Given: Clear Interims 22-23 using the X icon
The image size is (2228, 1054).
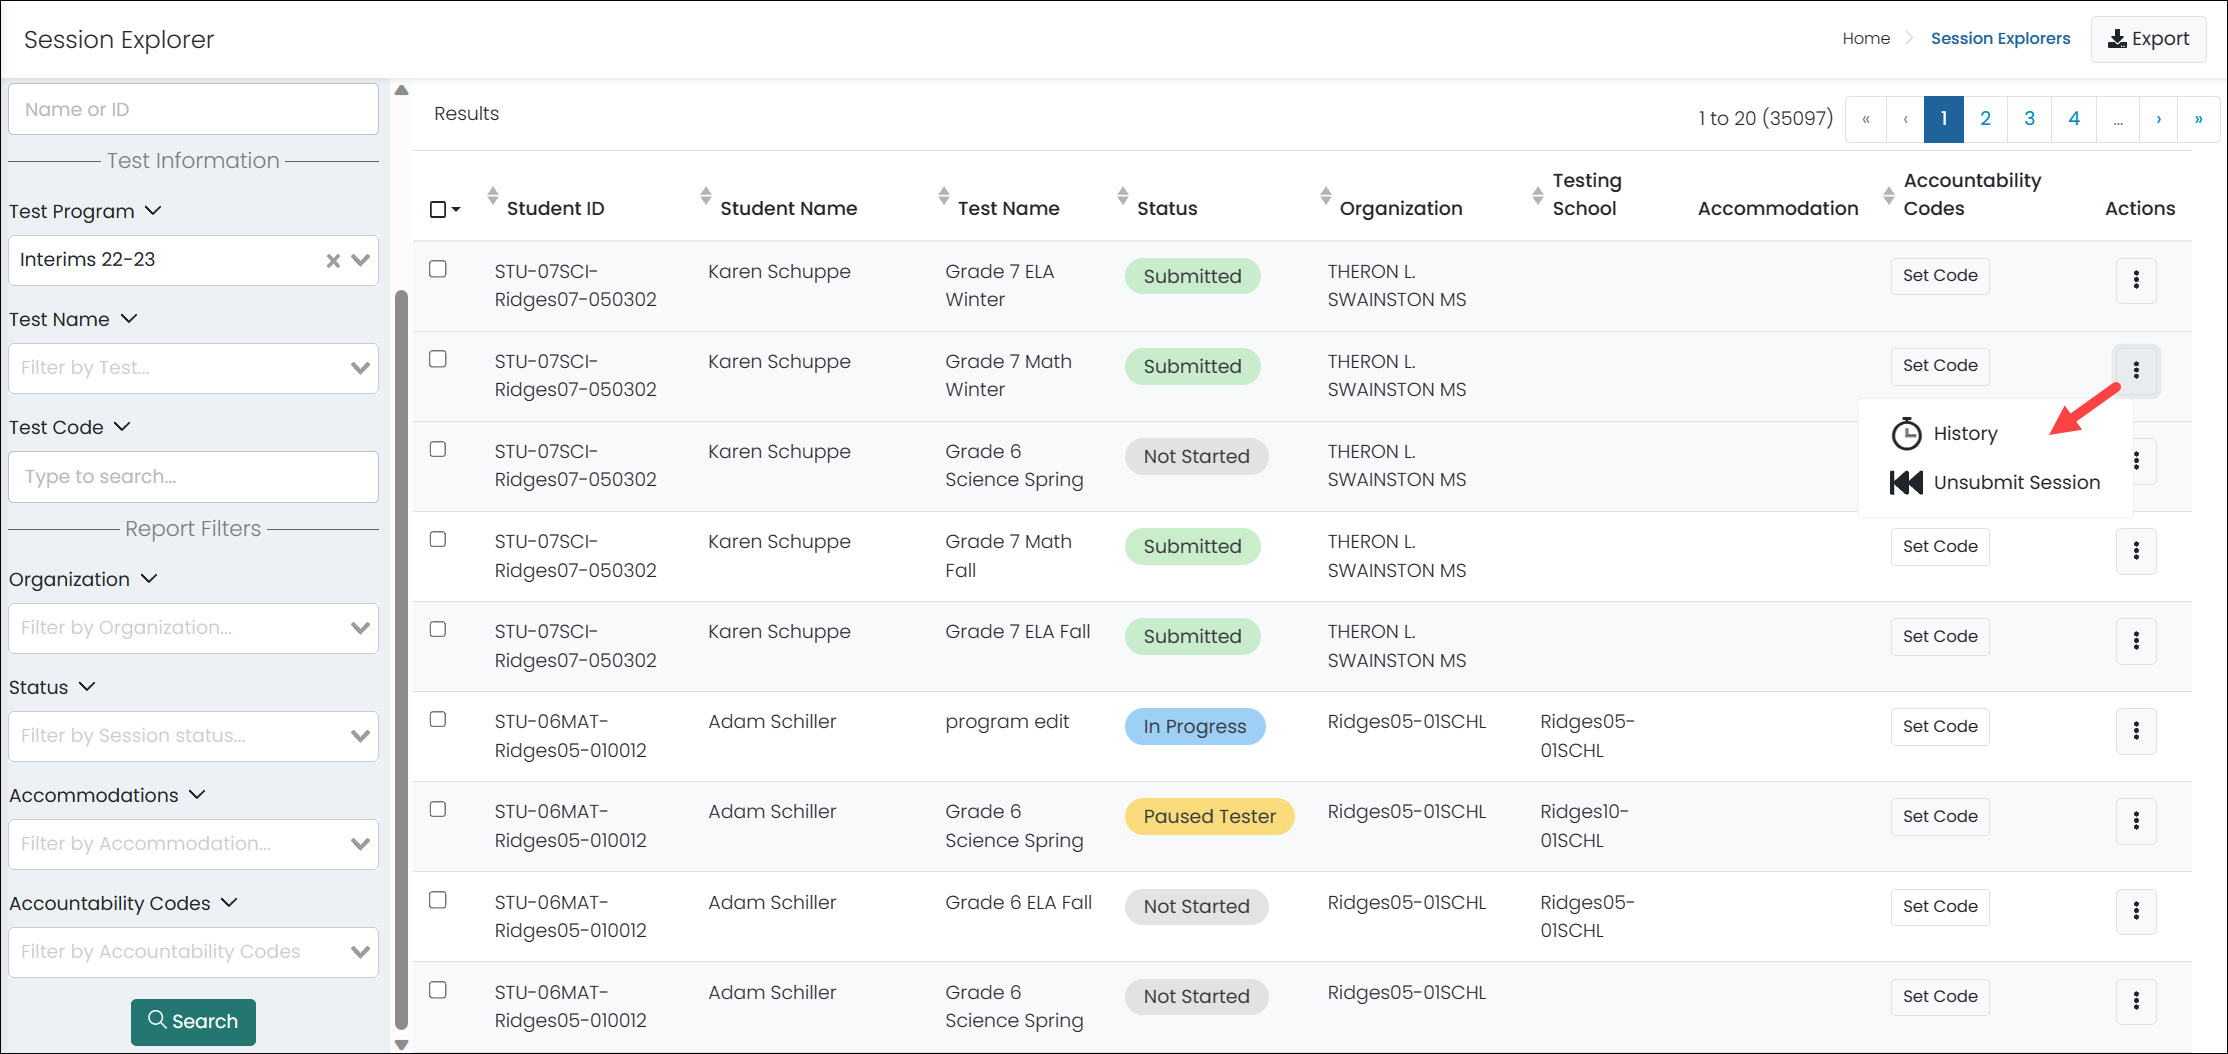Looking at the screenshot, I should 332,260.
